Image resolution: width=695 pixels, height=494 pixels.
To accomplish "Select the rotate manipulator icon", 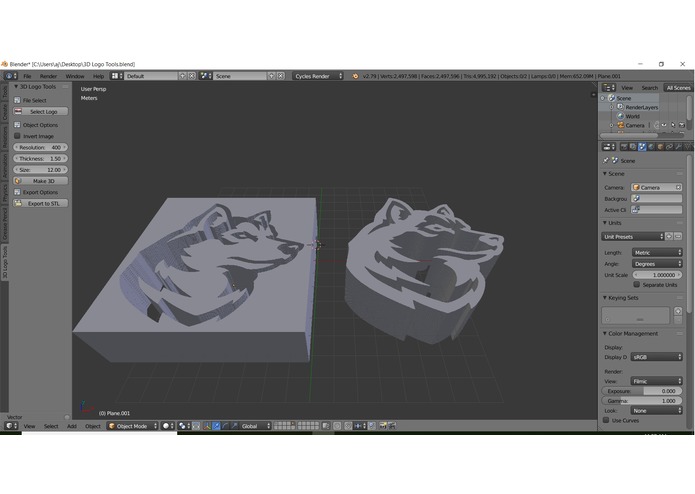I will coord(226,426).
